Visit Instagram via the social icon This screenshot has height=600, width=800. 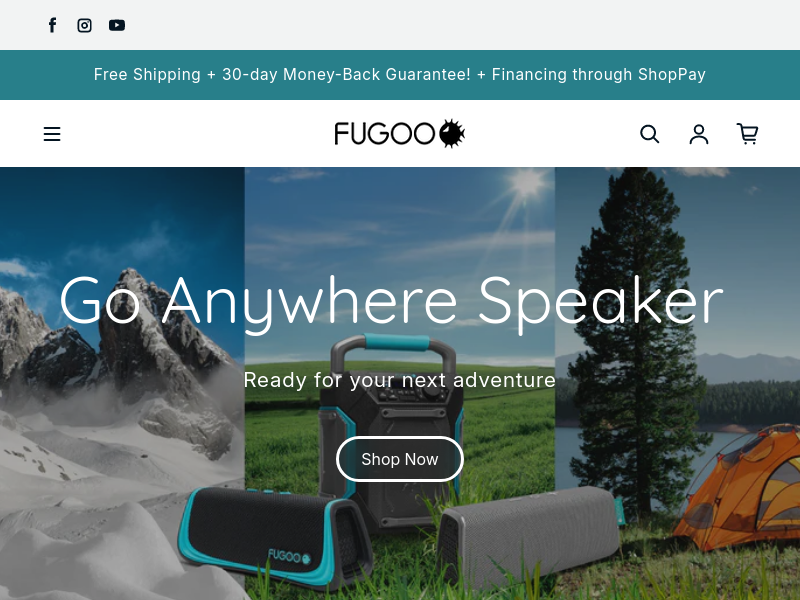coord(85,25)
